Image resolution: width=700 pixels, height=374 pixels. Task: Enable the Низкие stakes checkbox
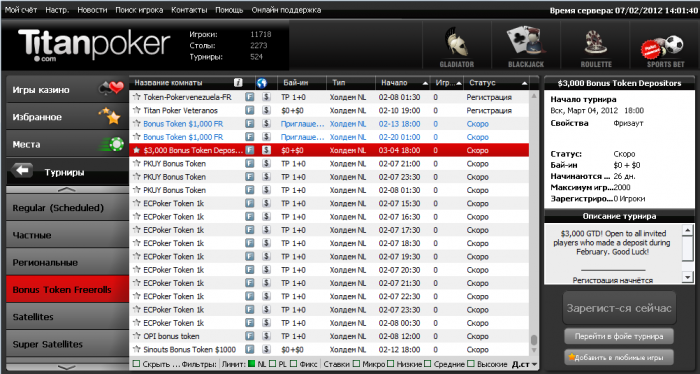(x=391, y=364)
